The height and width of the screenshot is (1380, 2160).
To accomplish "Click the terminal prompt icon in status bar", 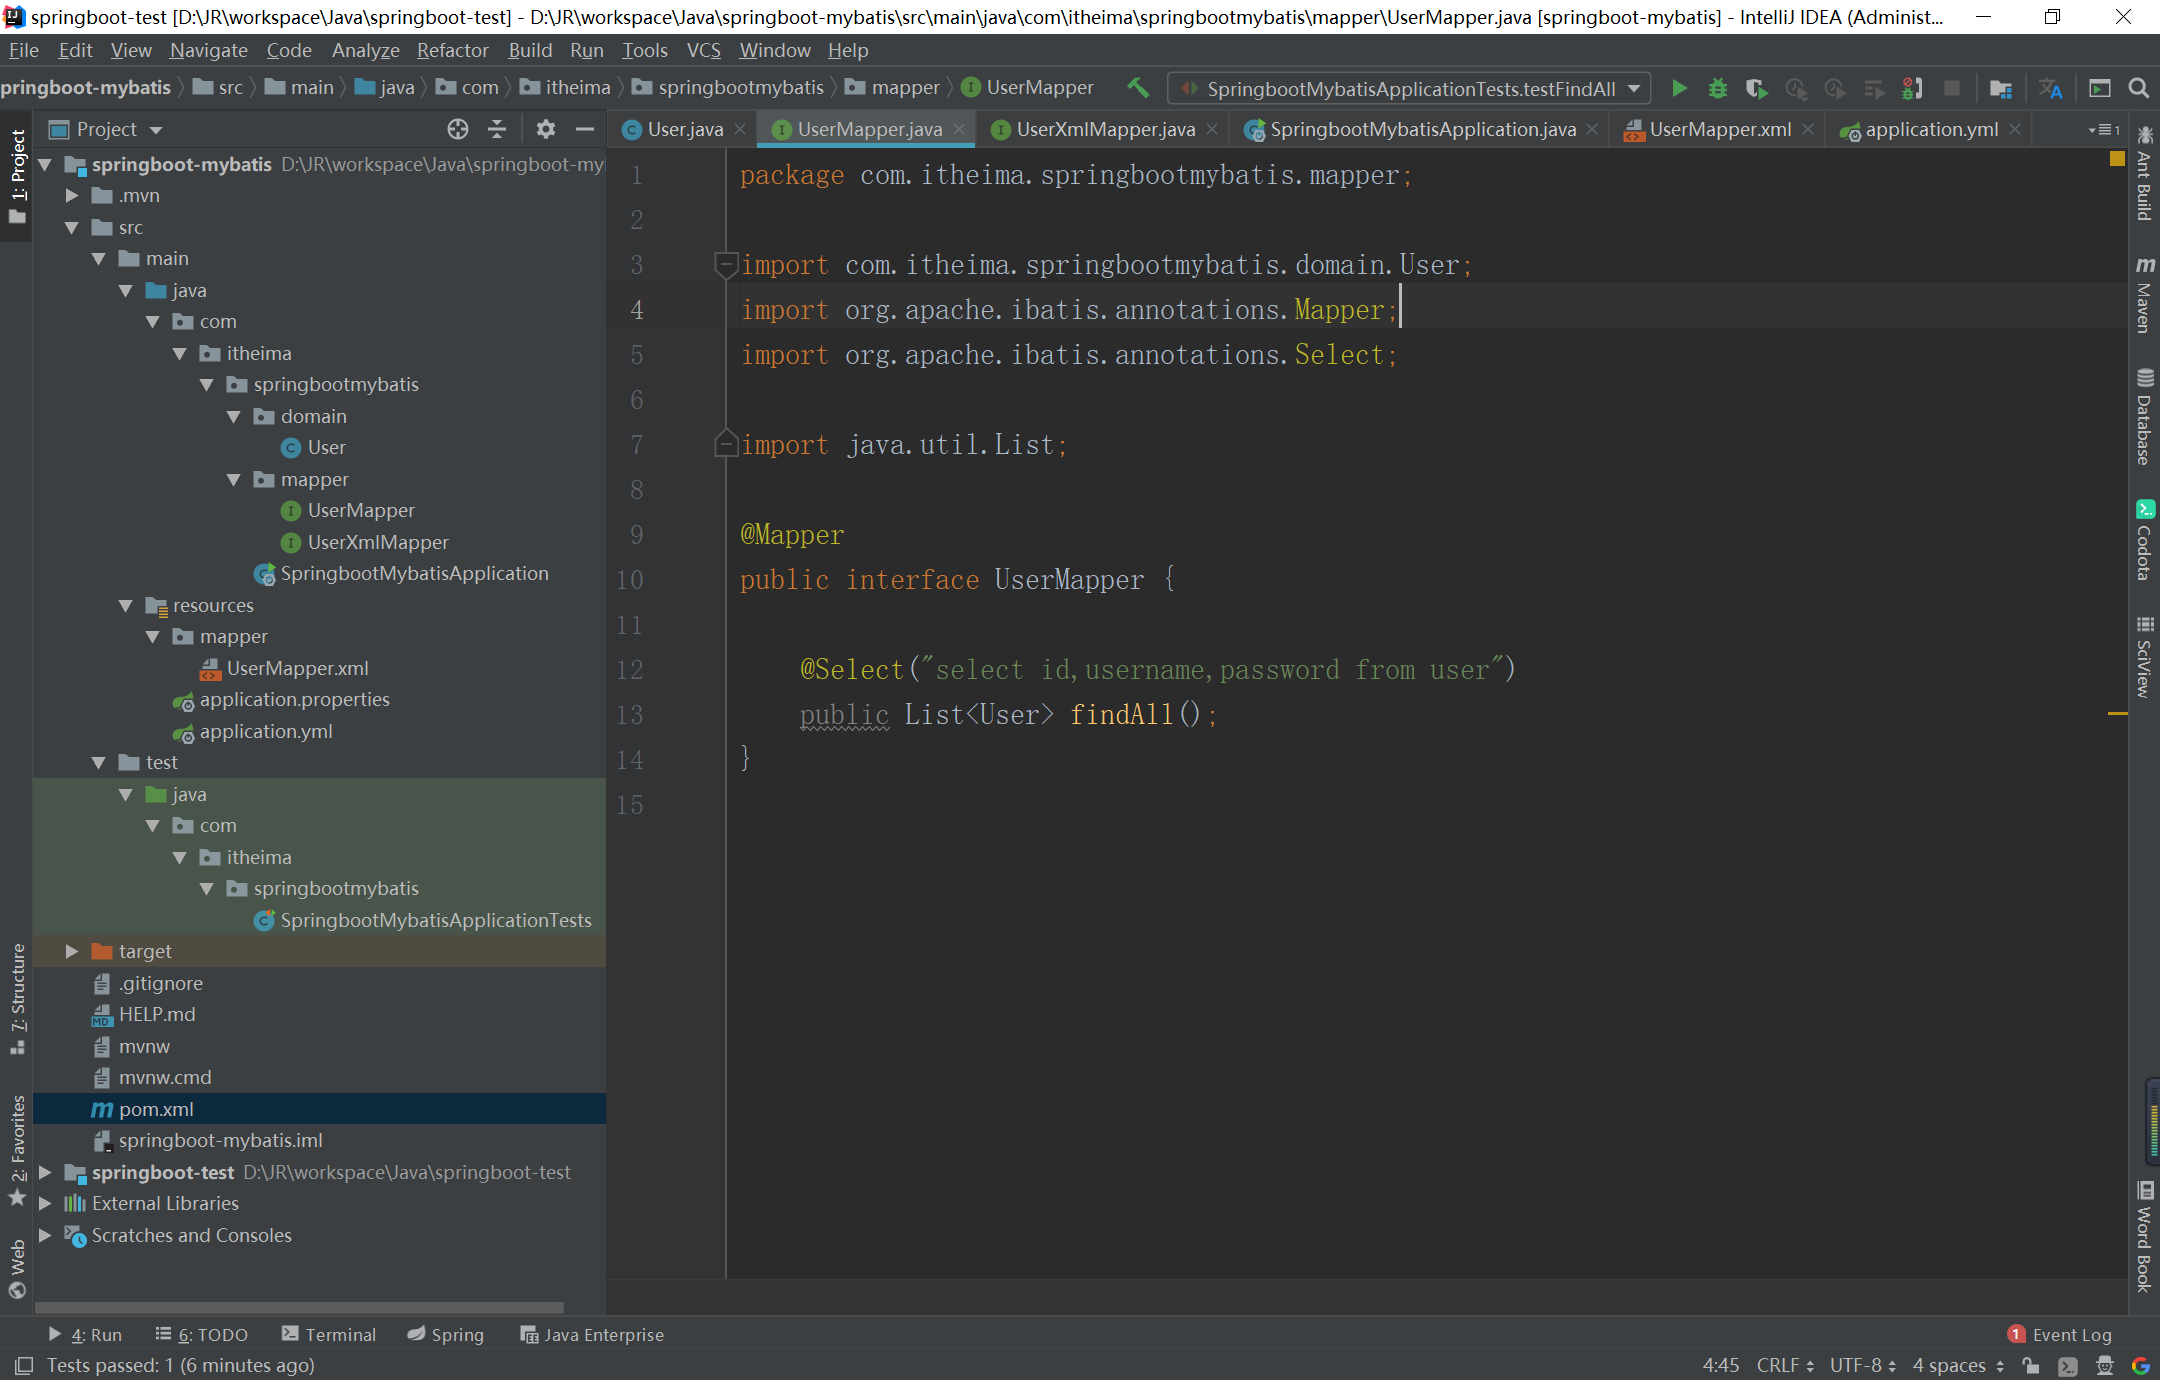I will click(2068, 1366).
